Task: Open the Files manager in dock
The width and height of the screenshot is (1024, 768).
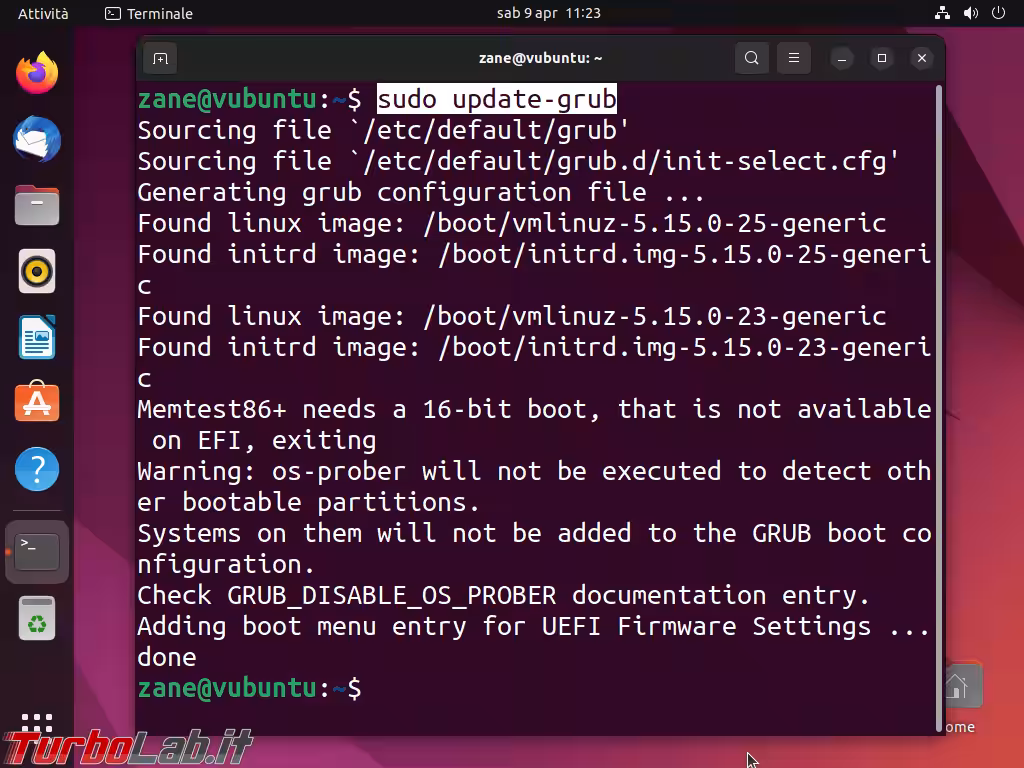Action: (x=37, y=205)
